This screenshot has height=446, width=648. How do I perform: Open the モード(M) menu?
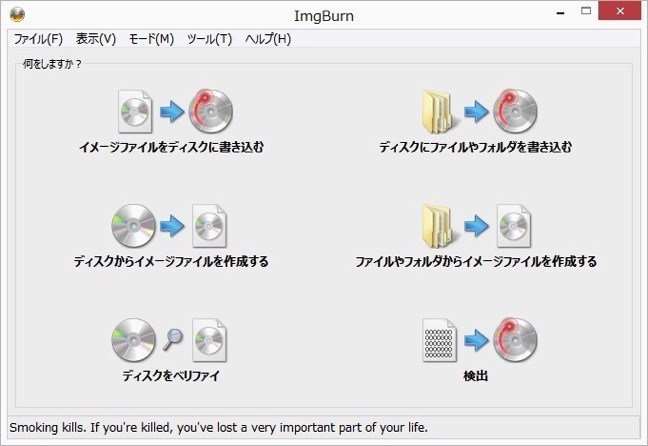pyautogui.click(x=151, y=39)
